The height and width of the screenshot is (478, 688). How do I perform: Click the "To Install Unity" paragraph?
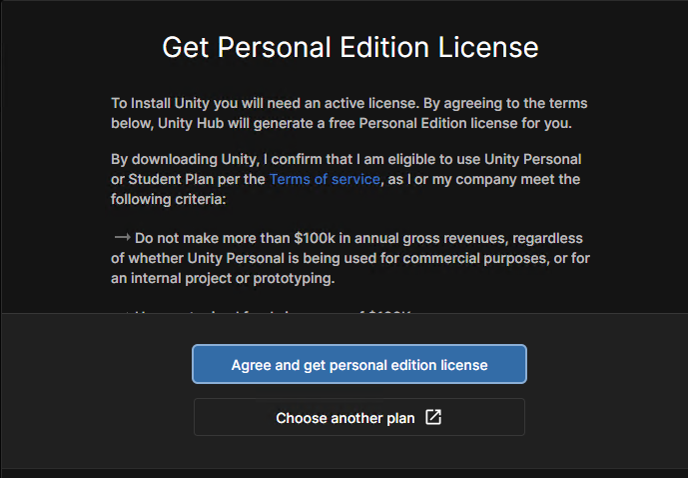point(349,113)
